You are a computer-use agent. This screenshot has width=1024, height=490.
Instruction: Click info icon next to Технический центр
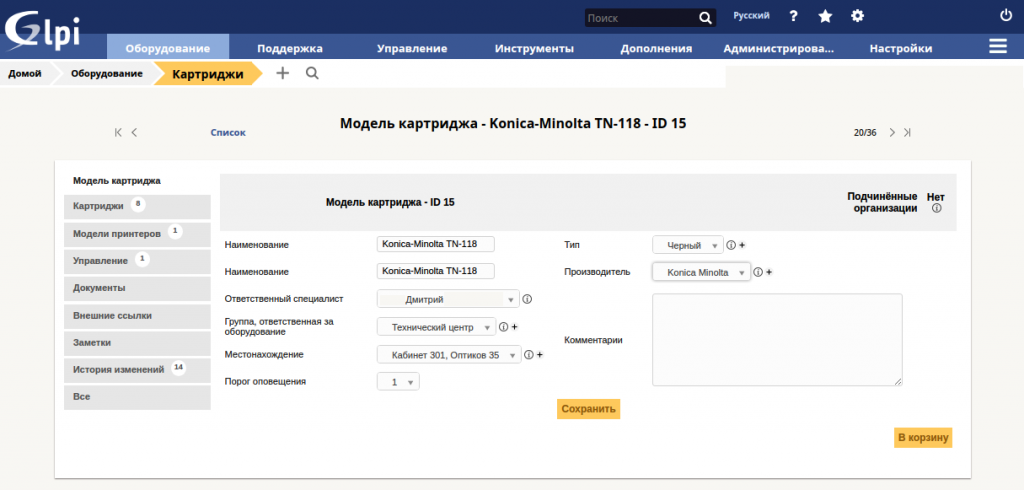504,327
